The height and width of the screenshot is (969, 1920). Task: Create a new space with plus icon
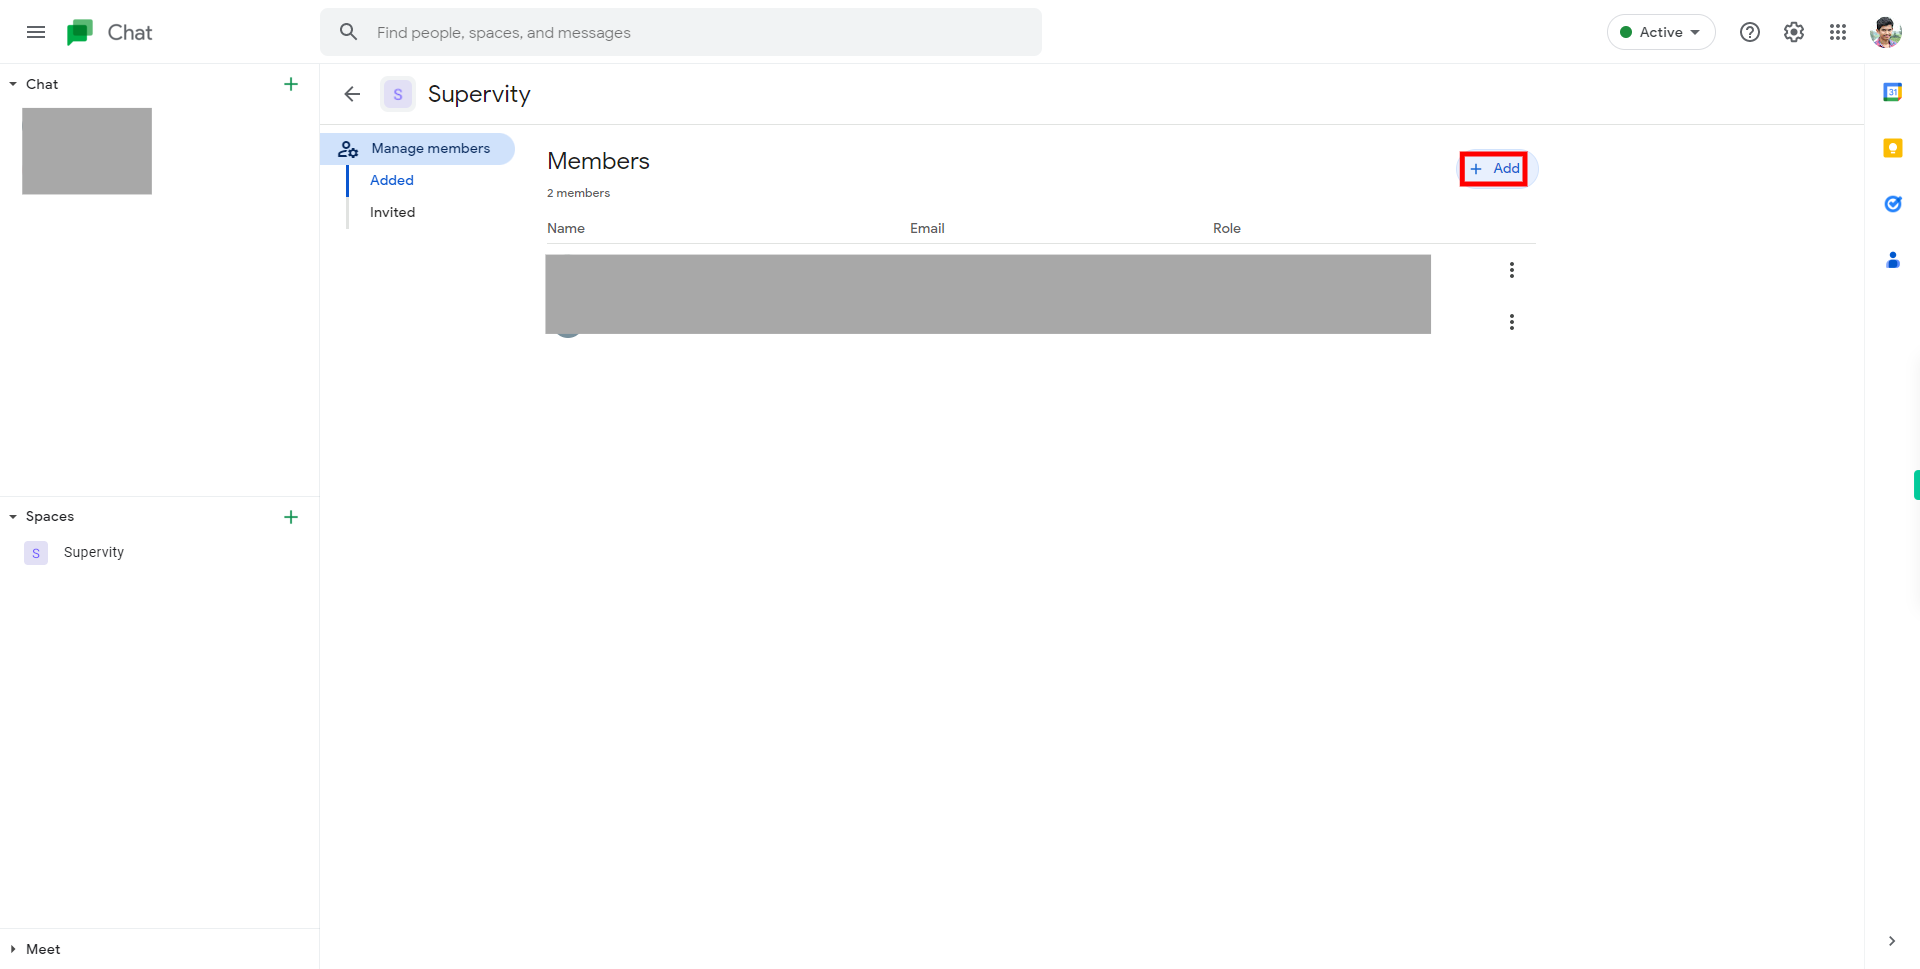pos(291,517)
